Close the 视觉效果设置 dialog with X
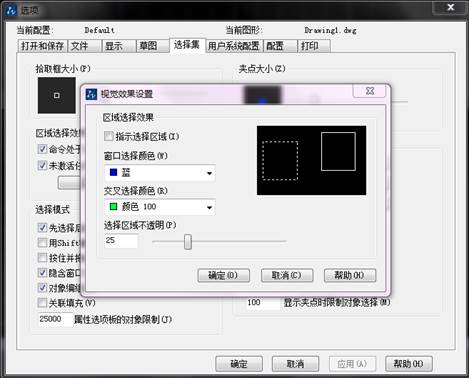This screenshot has height=378, width=469. (x=370, y=91)
